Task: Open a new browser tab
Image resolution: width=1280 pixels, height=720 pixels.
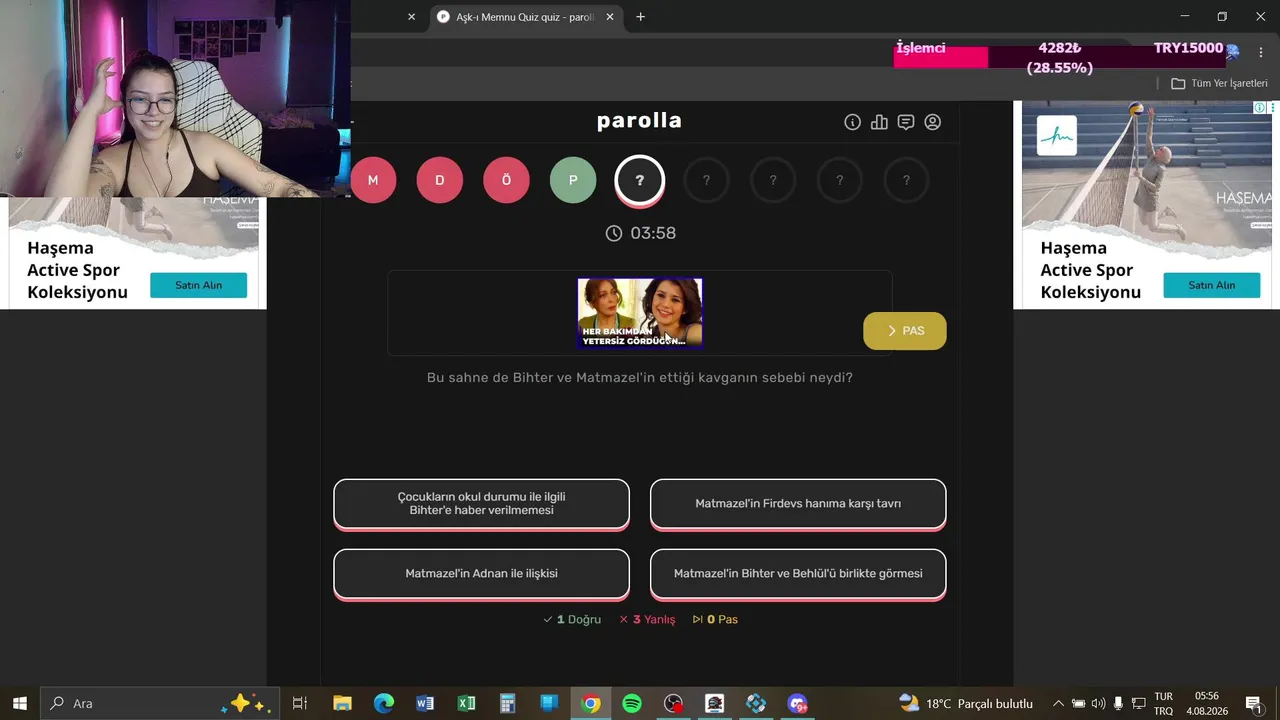Action: 640,17
